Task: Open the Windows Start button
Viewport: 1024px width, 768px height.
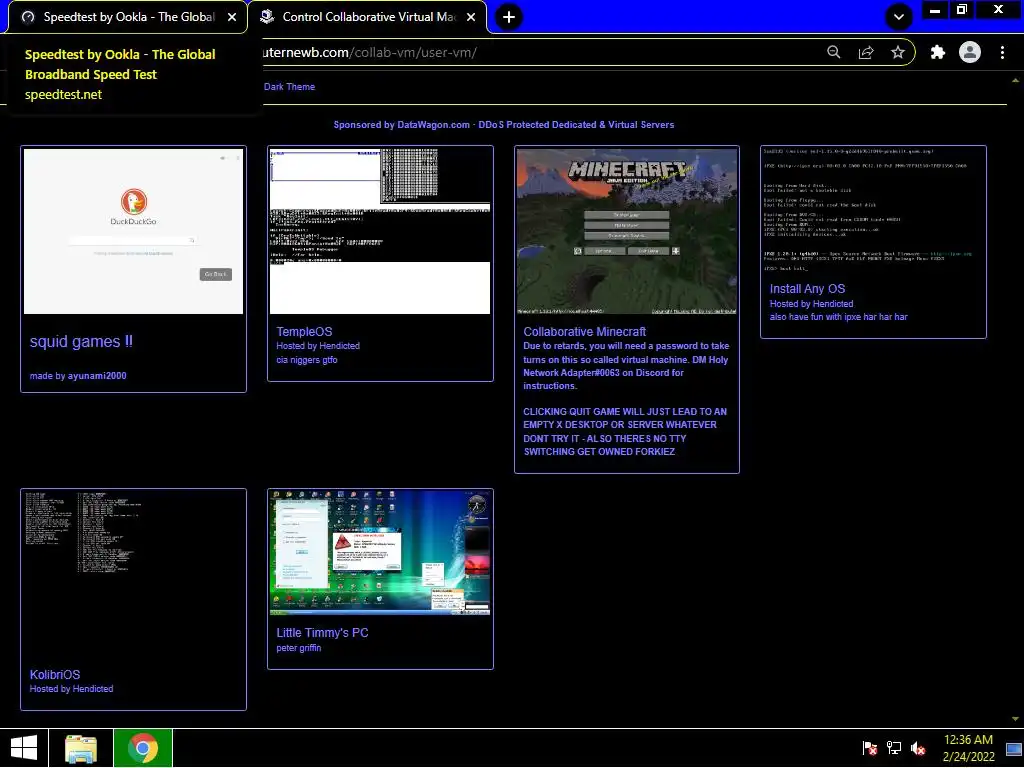Action: [24, 748]
